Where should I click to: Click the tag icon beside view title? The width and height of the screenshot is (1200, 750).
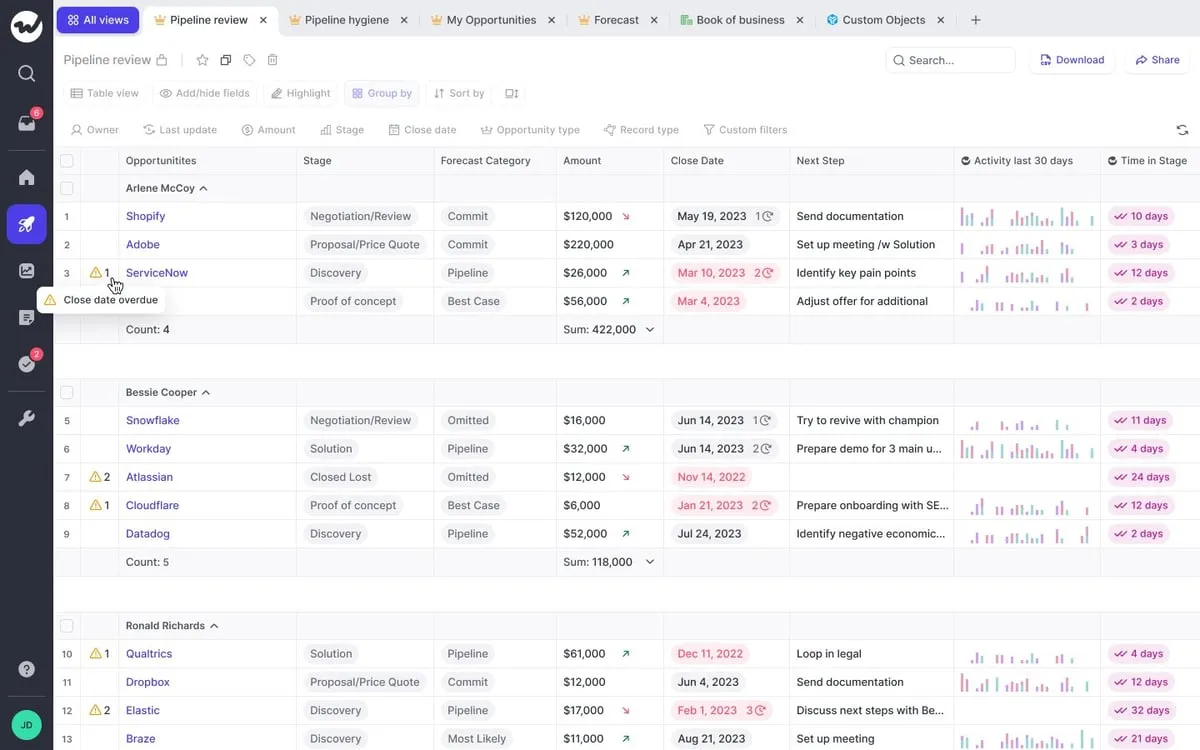tap(249, 60)
